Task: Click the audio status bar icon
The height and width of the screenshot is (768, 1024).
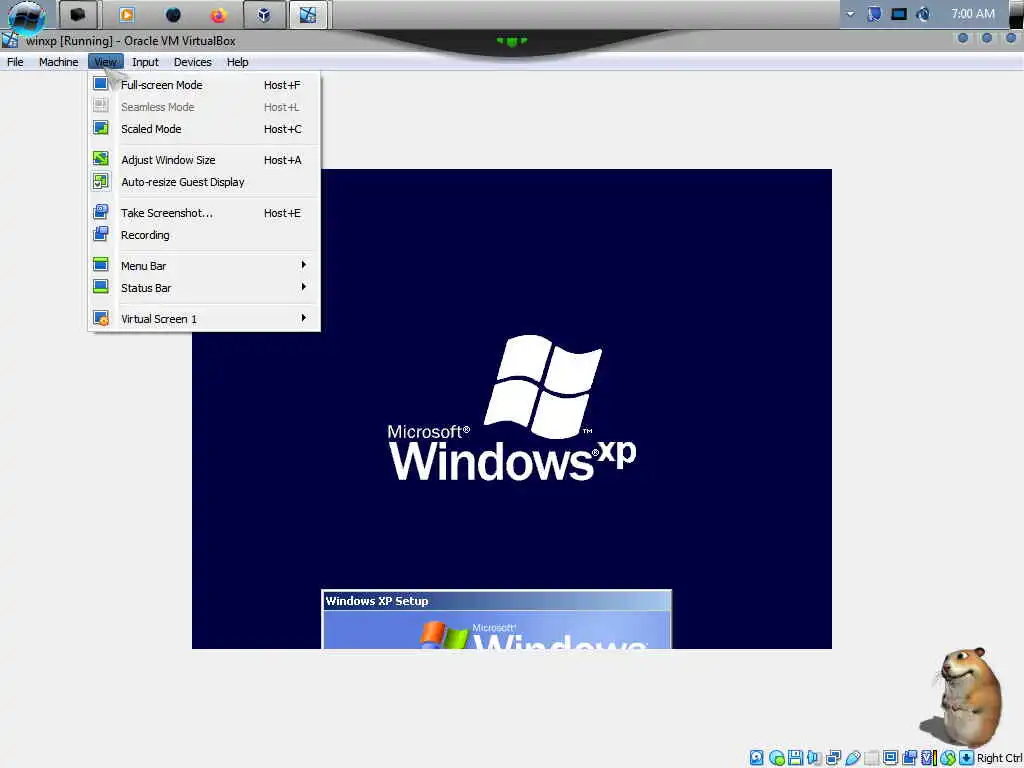Action: (x=814, y=758)
